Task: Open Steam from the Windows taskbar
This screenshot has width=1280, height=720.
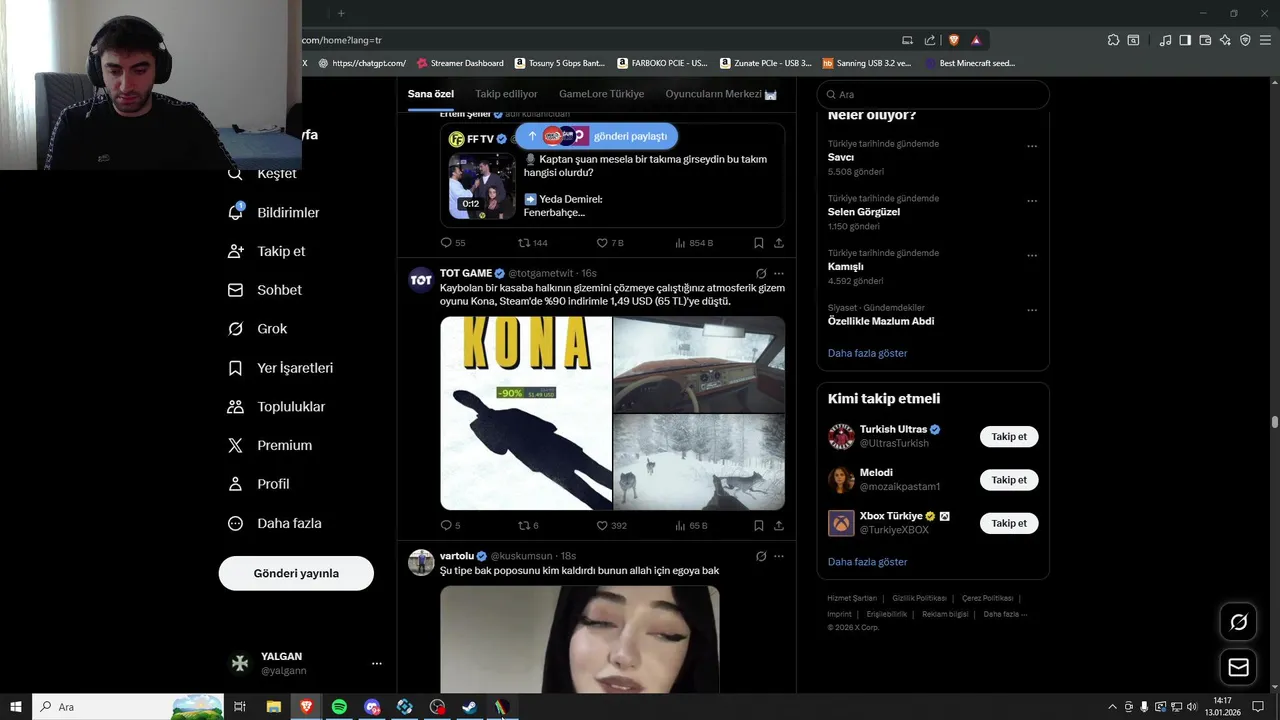Action: pos(469,707)
